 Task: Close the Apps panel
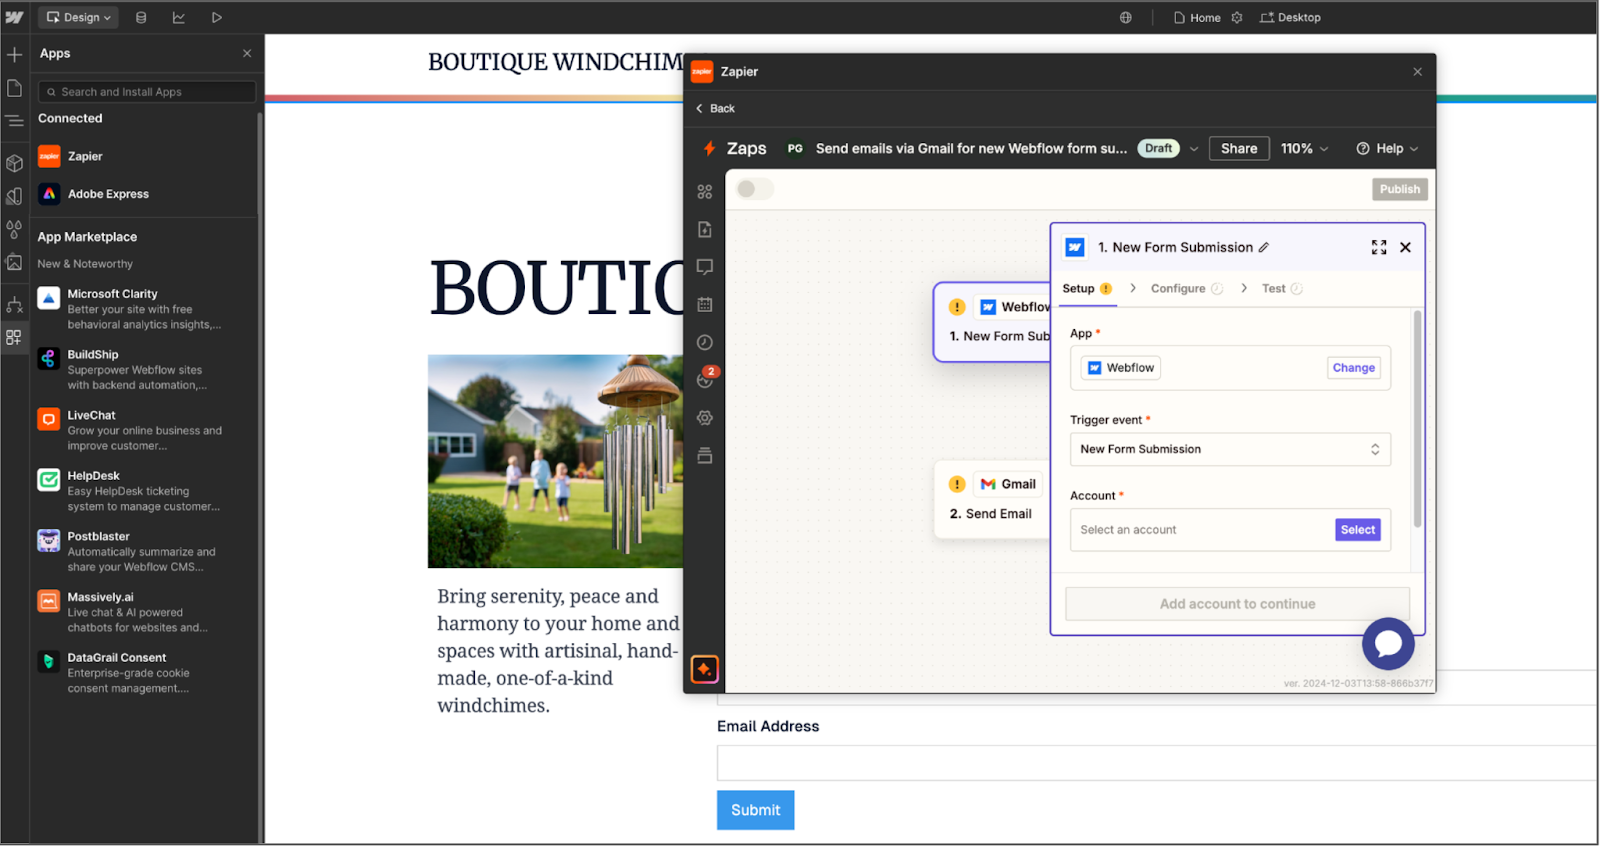[247, 53]
